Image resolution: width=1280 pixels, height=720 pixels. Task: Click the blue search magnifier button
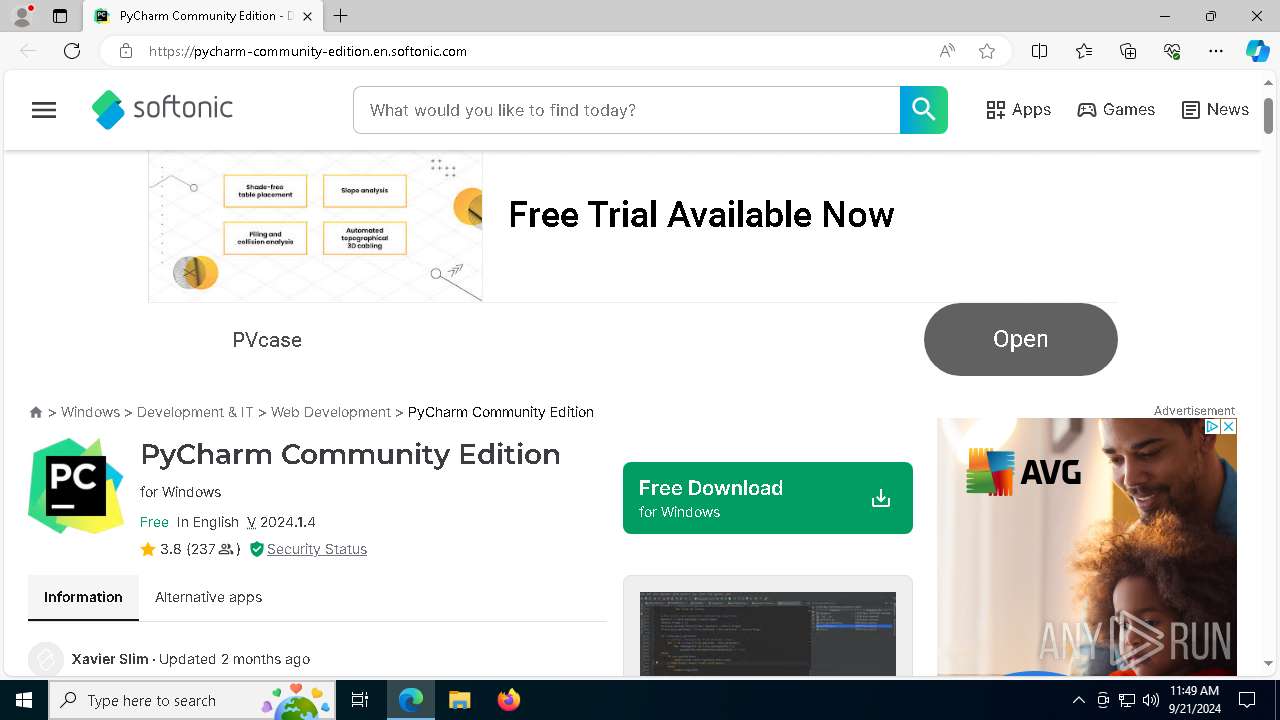pos(924,110)
